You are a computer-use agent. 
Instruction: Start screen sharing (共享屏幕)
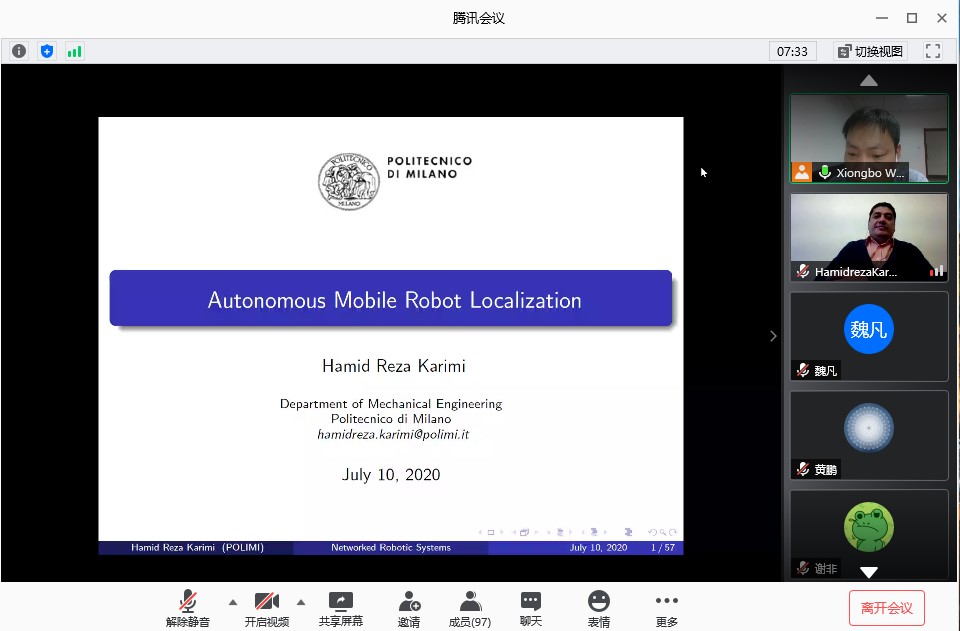340,607
